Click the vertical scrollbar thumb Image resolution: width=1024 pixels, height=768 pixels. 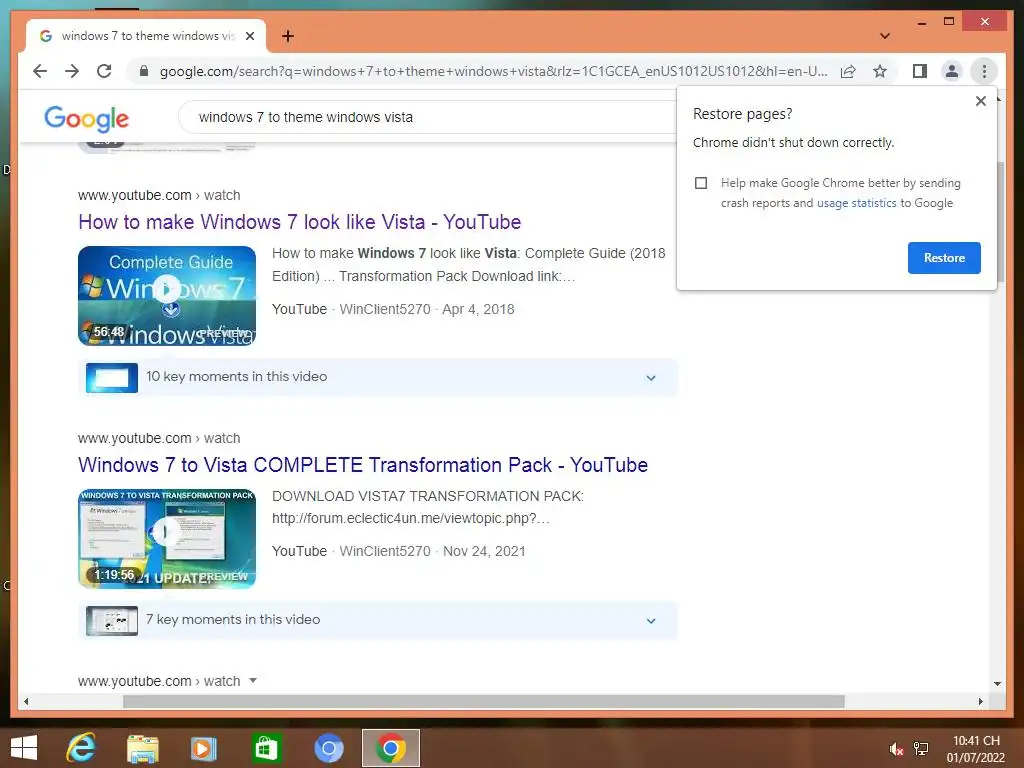pyautogui.click(x=1000, y=222)
